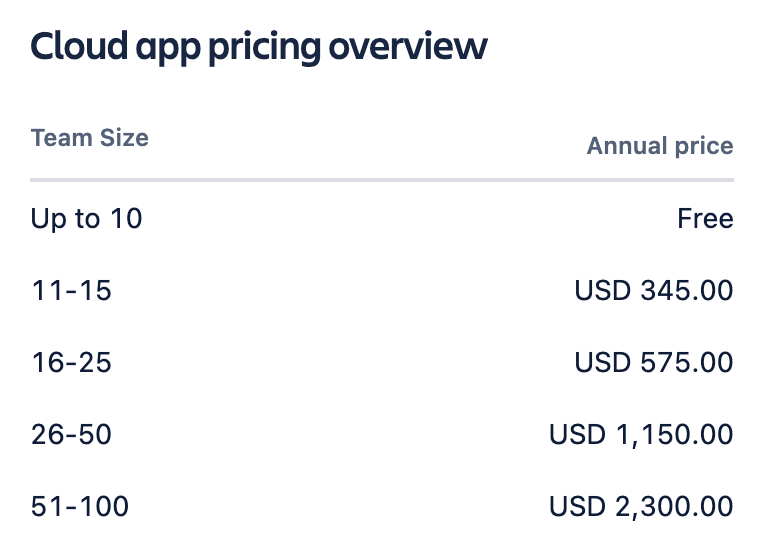766x540 pixels.
Task: Click the USD 575.00 price
Action: tap(654, 362)
